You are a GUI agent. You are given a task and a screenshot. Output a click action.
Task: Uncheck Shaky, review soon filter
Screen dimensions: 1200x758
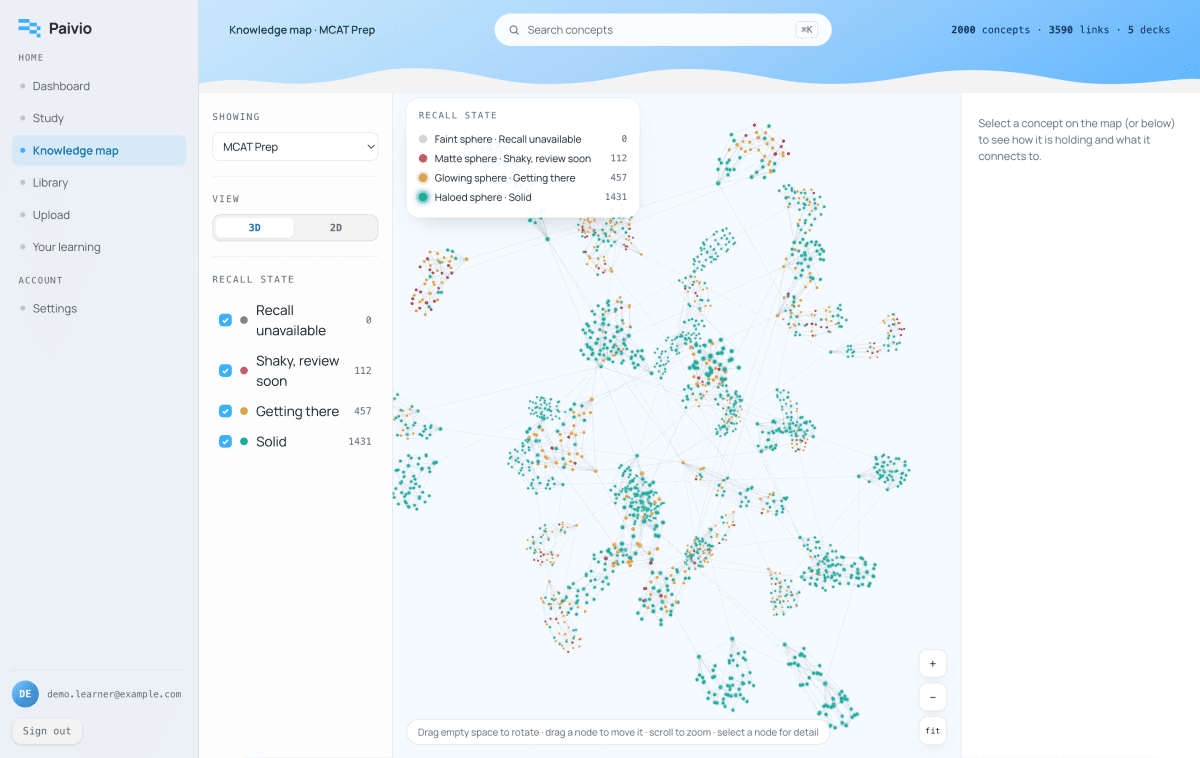click(x=225, y=370)
